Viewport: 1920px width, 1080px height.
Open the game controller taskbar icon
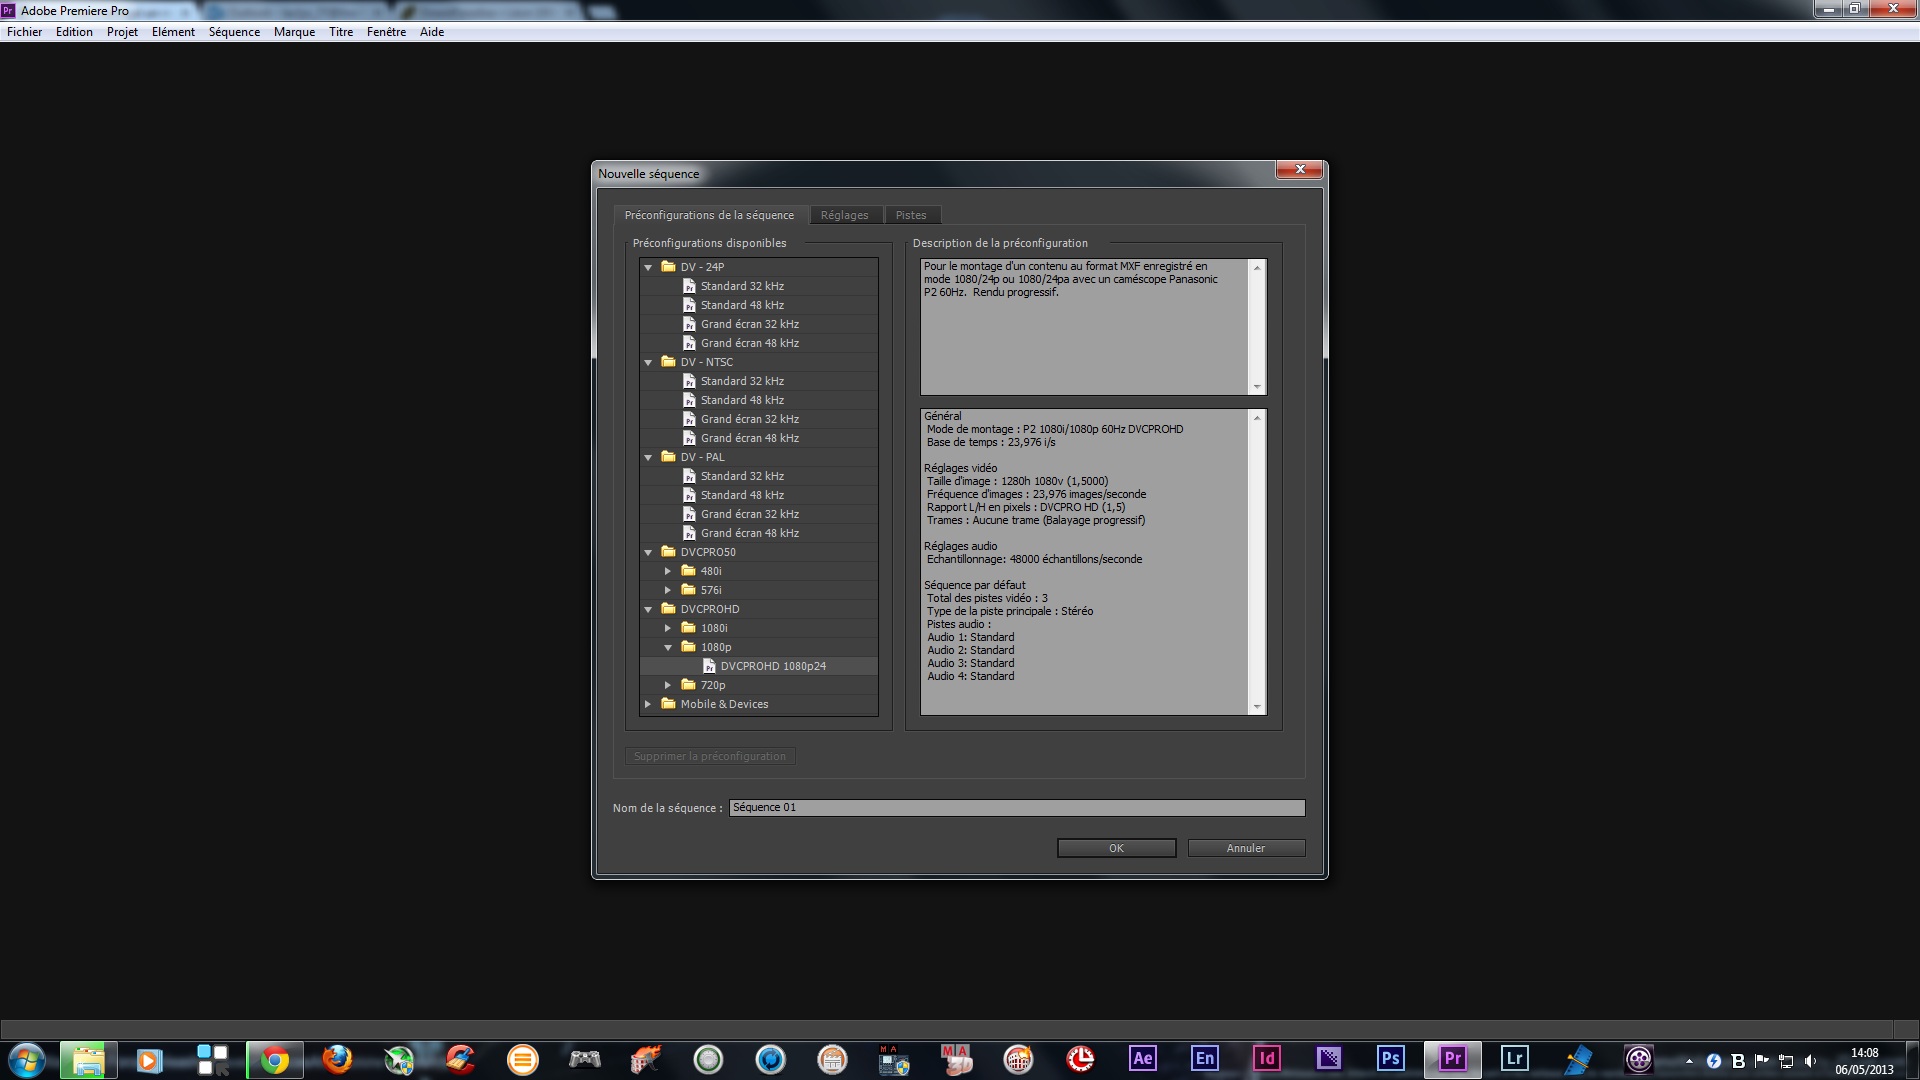tap(584, 1059)
